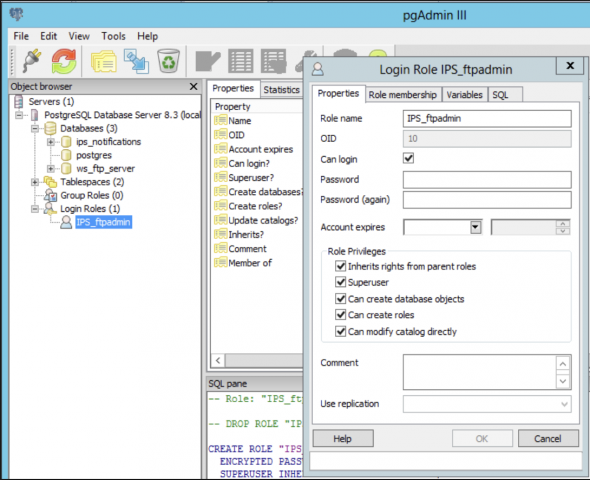Viewport: 590px width, 480px height.
Task: Toggle the Superuser privilege checkbox
Action: pos(341,282)
